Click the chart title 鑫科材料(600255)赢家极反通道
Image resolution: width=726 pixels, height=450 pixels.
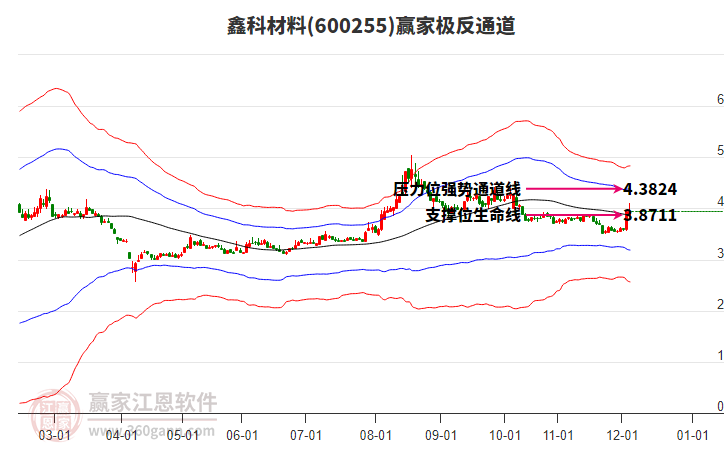[371, 26]
